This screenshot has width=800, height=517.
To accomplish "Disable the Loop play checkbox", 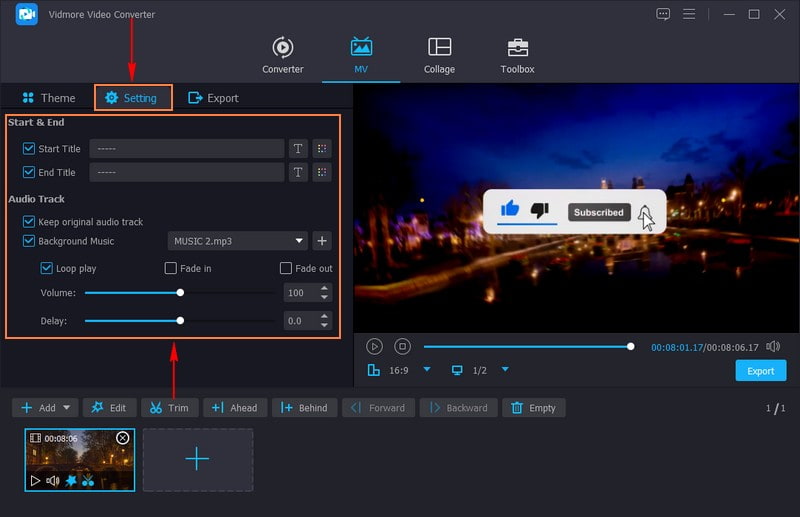I will pyautogui.click(x=47, y=269).
